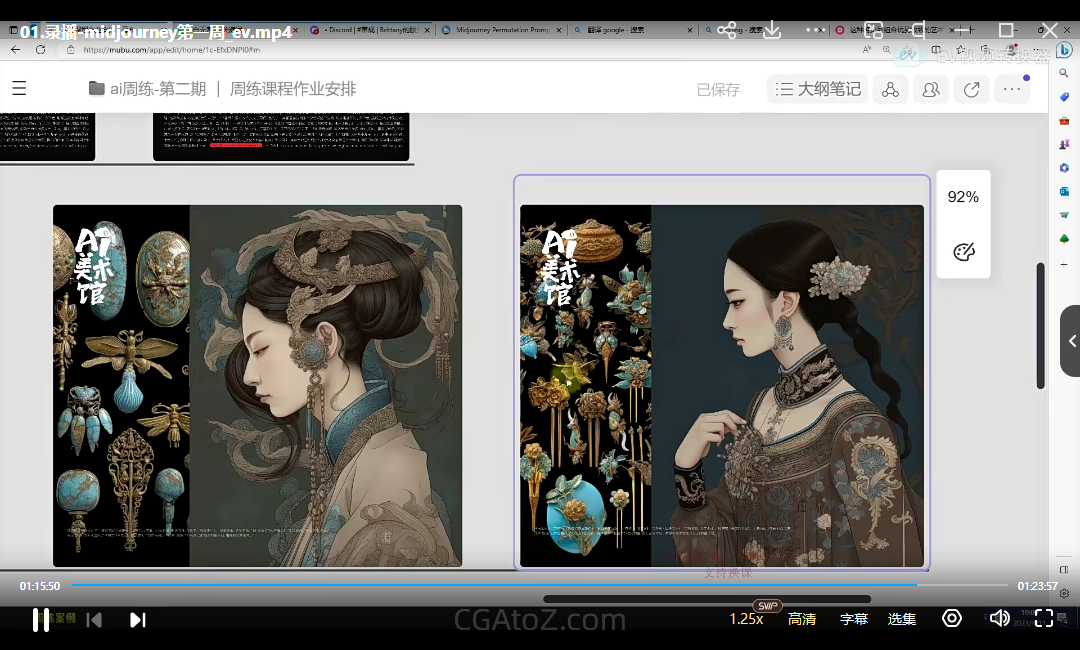Toggle subtitles with the 字幕 button

click(854, 619)
